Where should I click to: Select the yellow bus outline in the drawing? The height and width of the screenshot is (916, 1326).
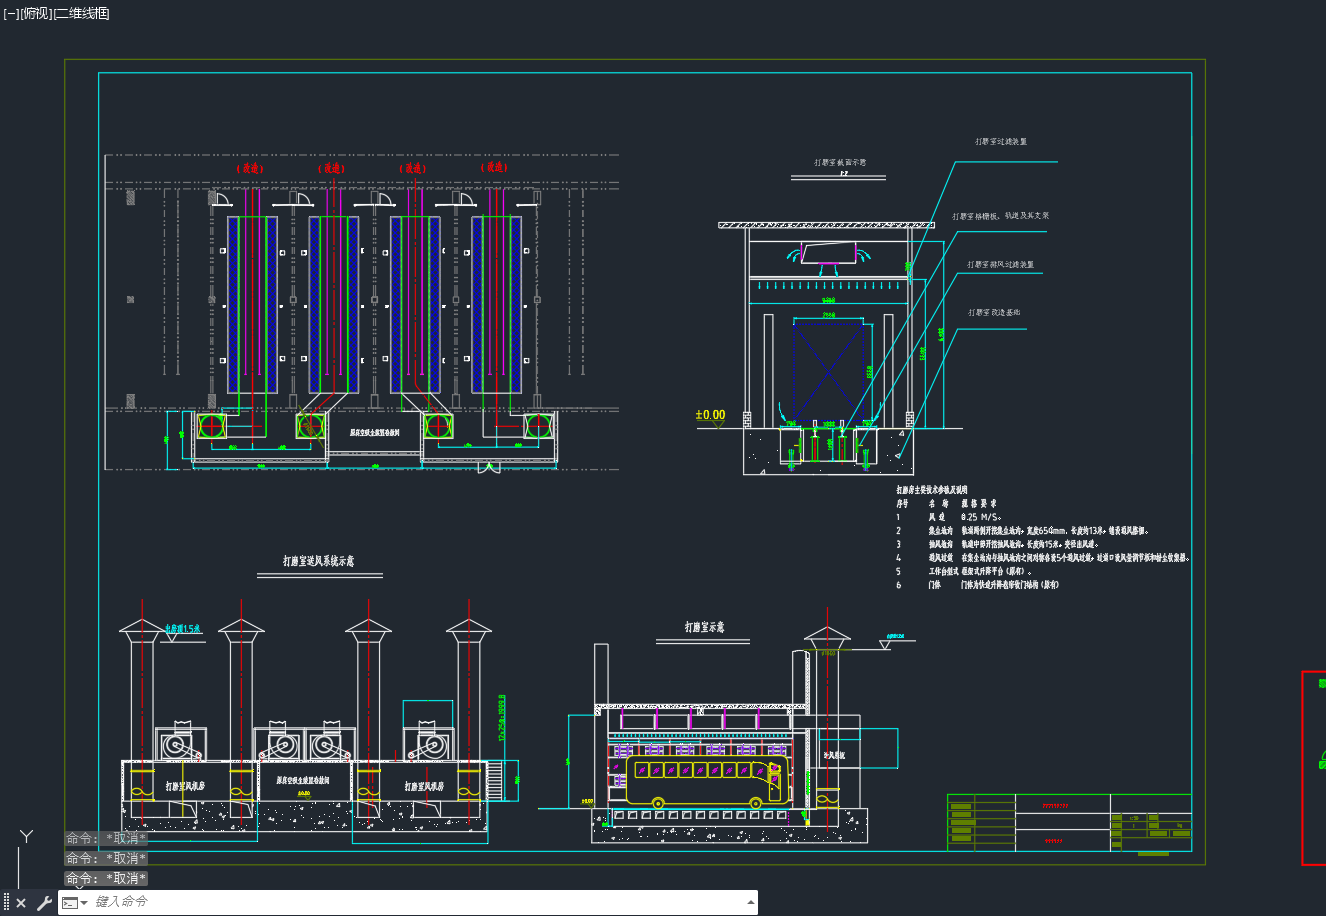tap(707, 781)
